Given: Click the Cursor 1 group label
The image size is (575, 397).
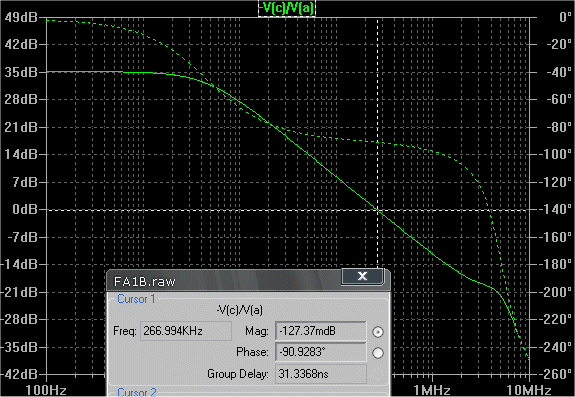Looking at the screenshot, I should pyautogui.click(x=136, y=299).
